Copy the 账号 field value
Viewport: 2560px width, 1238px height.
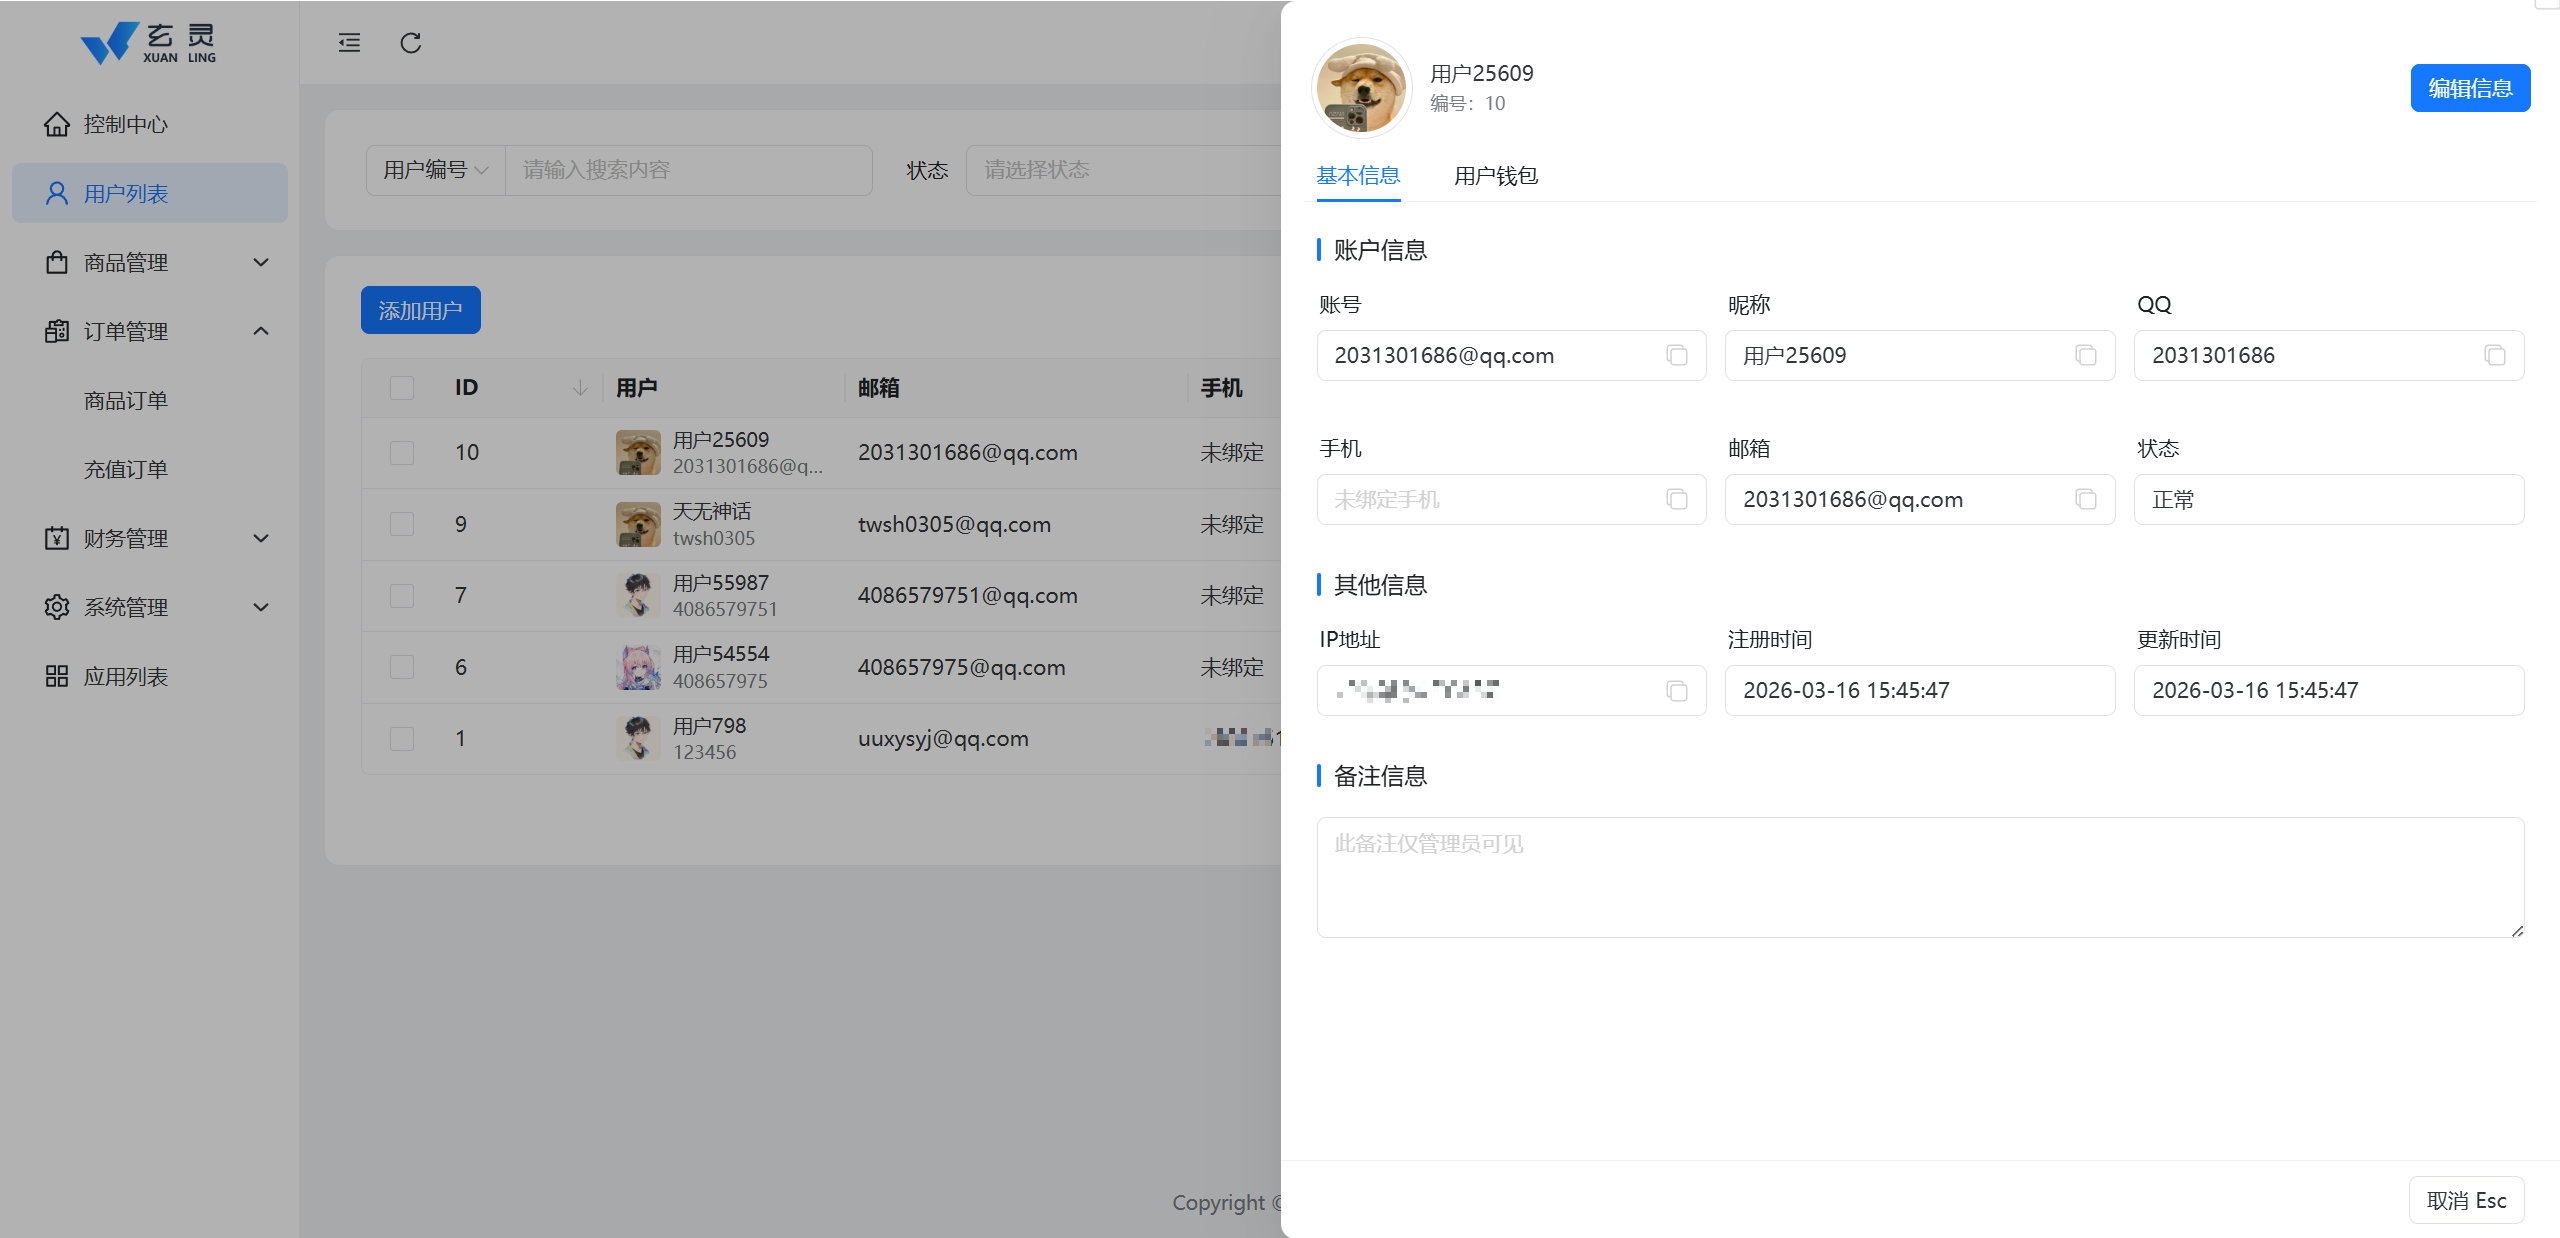pyautogui.click(x=1677, y=355)
